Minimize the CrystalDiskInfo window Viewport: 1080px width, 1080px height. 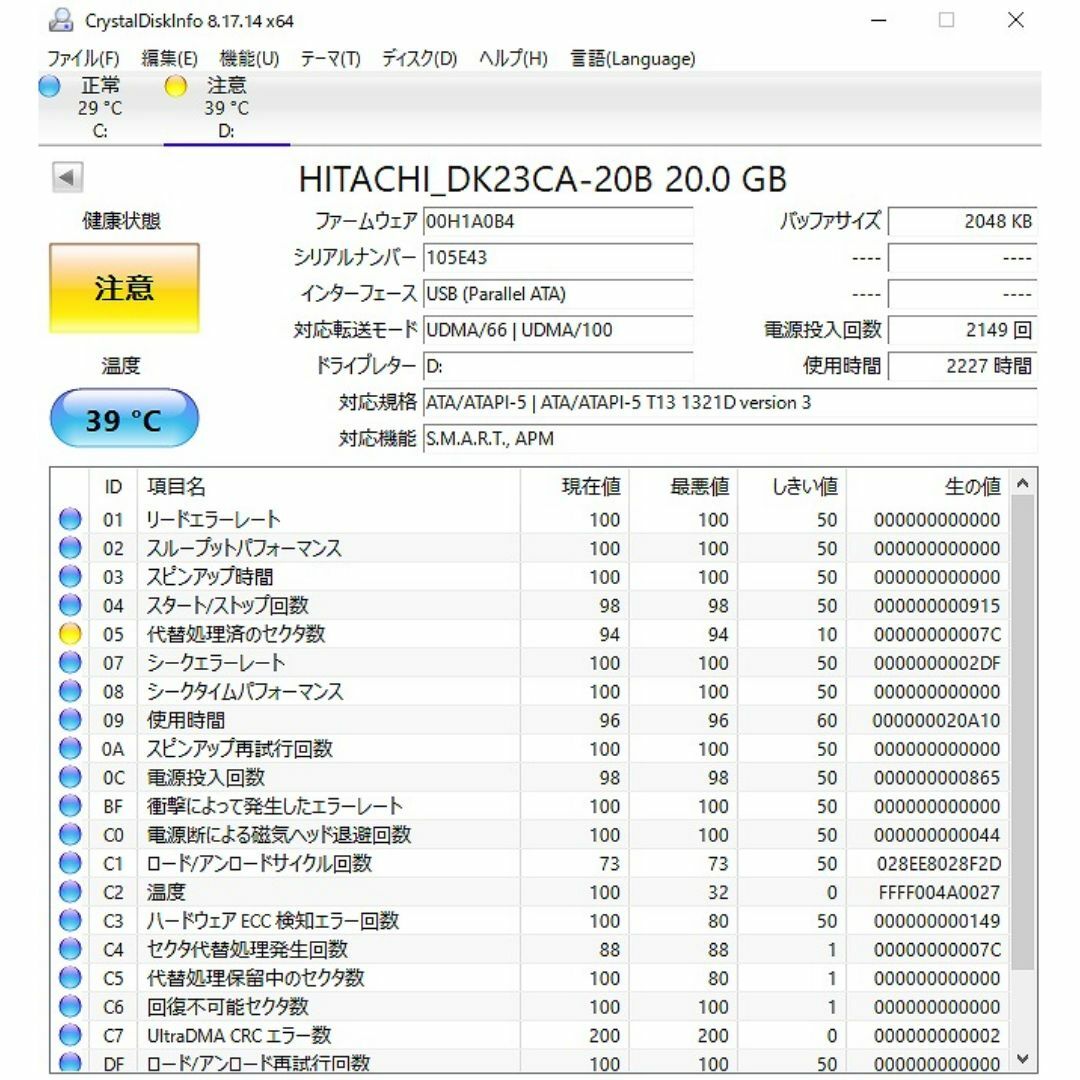coord(878,21)
